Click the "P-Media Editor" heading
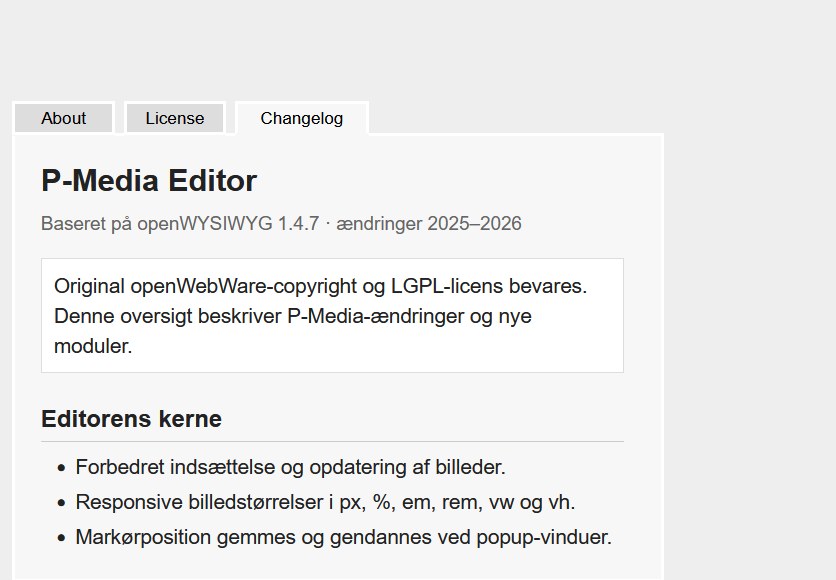The height and width of the screenshot is (580, 836). pyautogui.click(x=149, y=181)
